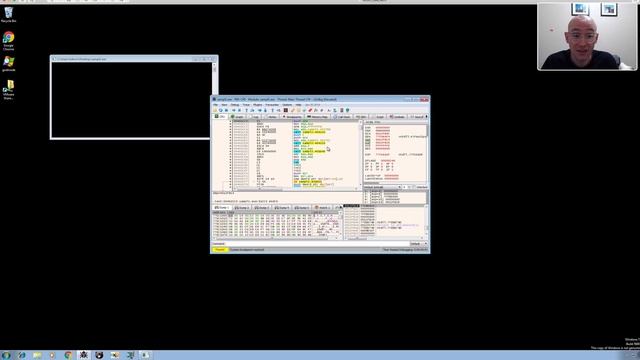Select the Dump 1 tab

pyautogui.click(x=221, y=207)
